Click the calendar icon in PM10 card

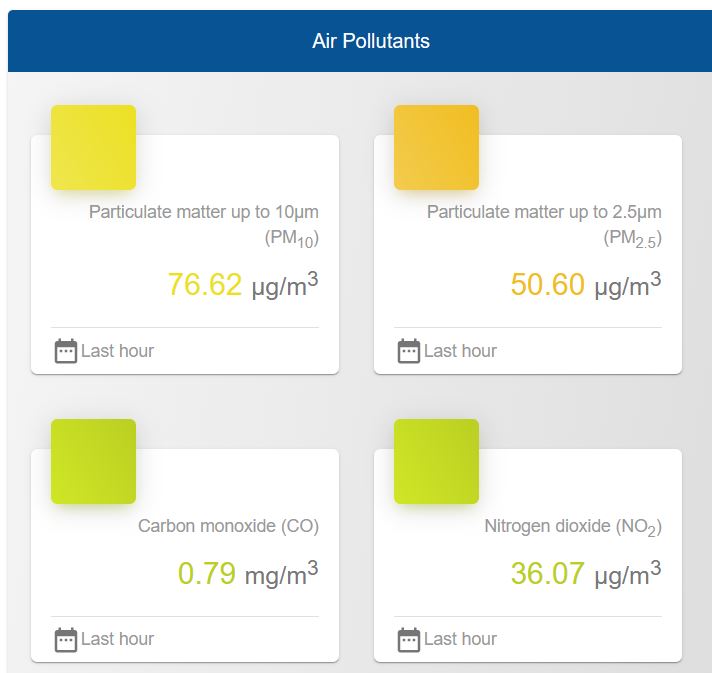point(65,351)
